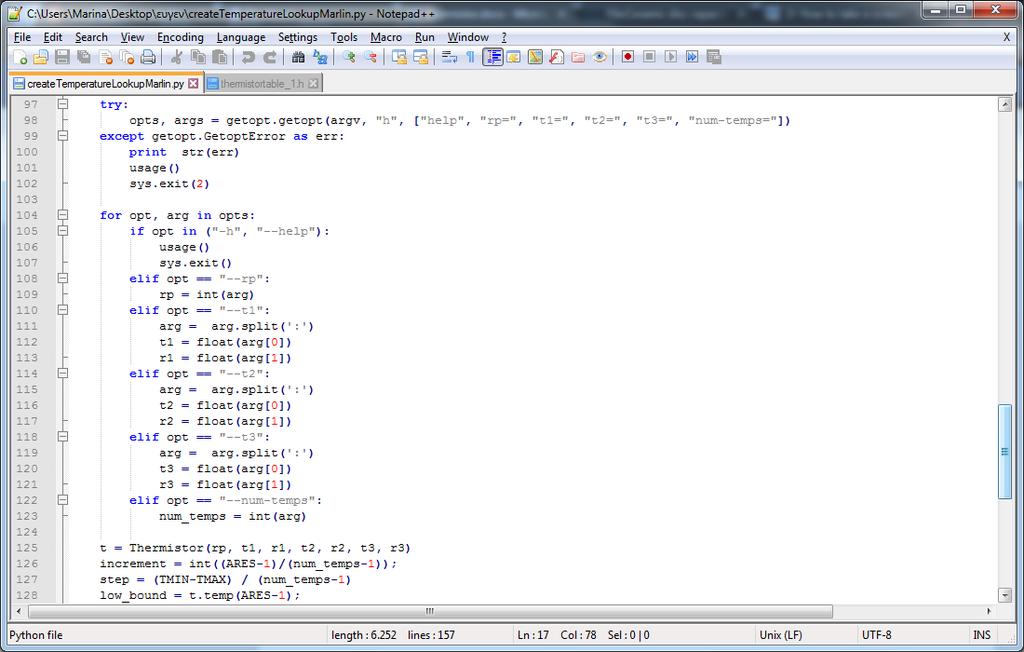Click the Run macro multiple times icon
This screenshot has height=652, width=1024.
point(692,57)
